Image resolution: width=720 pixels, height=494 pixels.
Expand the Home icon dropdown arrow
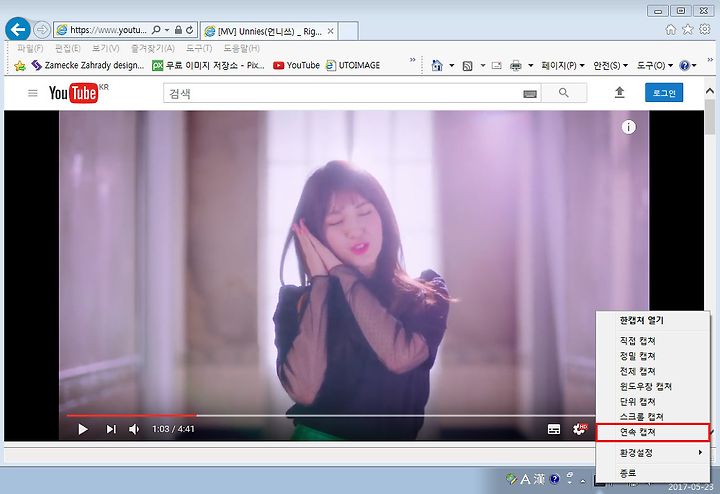[x=451, y=66]
